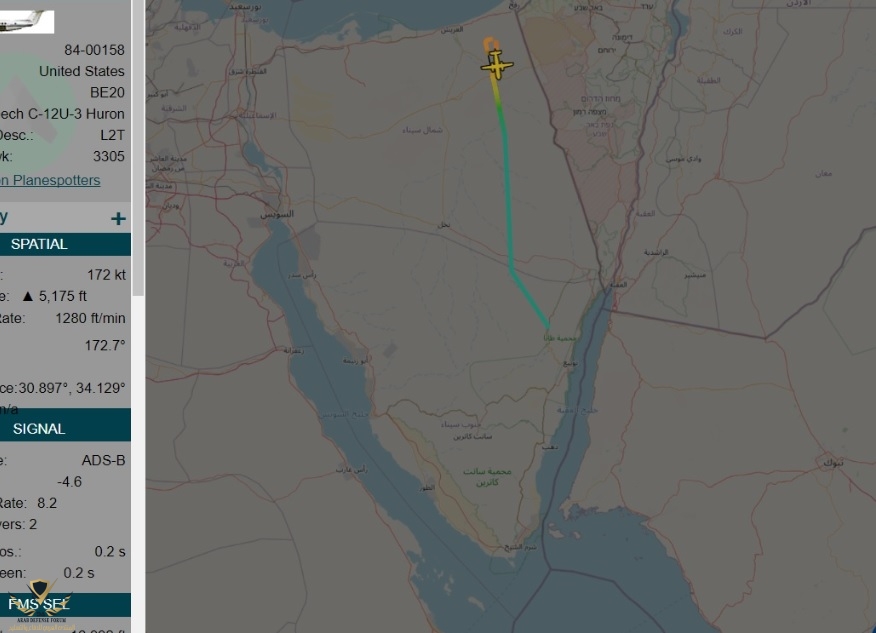Image resolution: width=876 pixels, height=633 pixels.
Task: Click the 172 kt ground speed value
Action: coord(106,274)
